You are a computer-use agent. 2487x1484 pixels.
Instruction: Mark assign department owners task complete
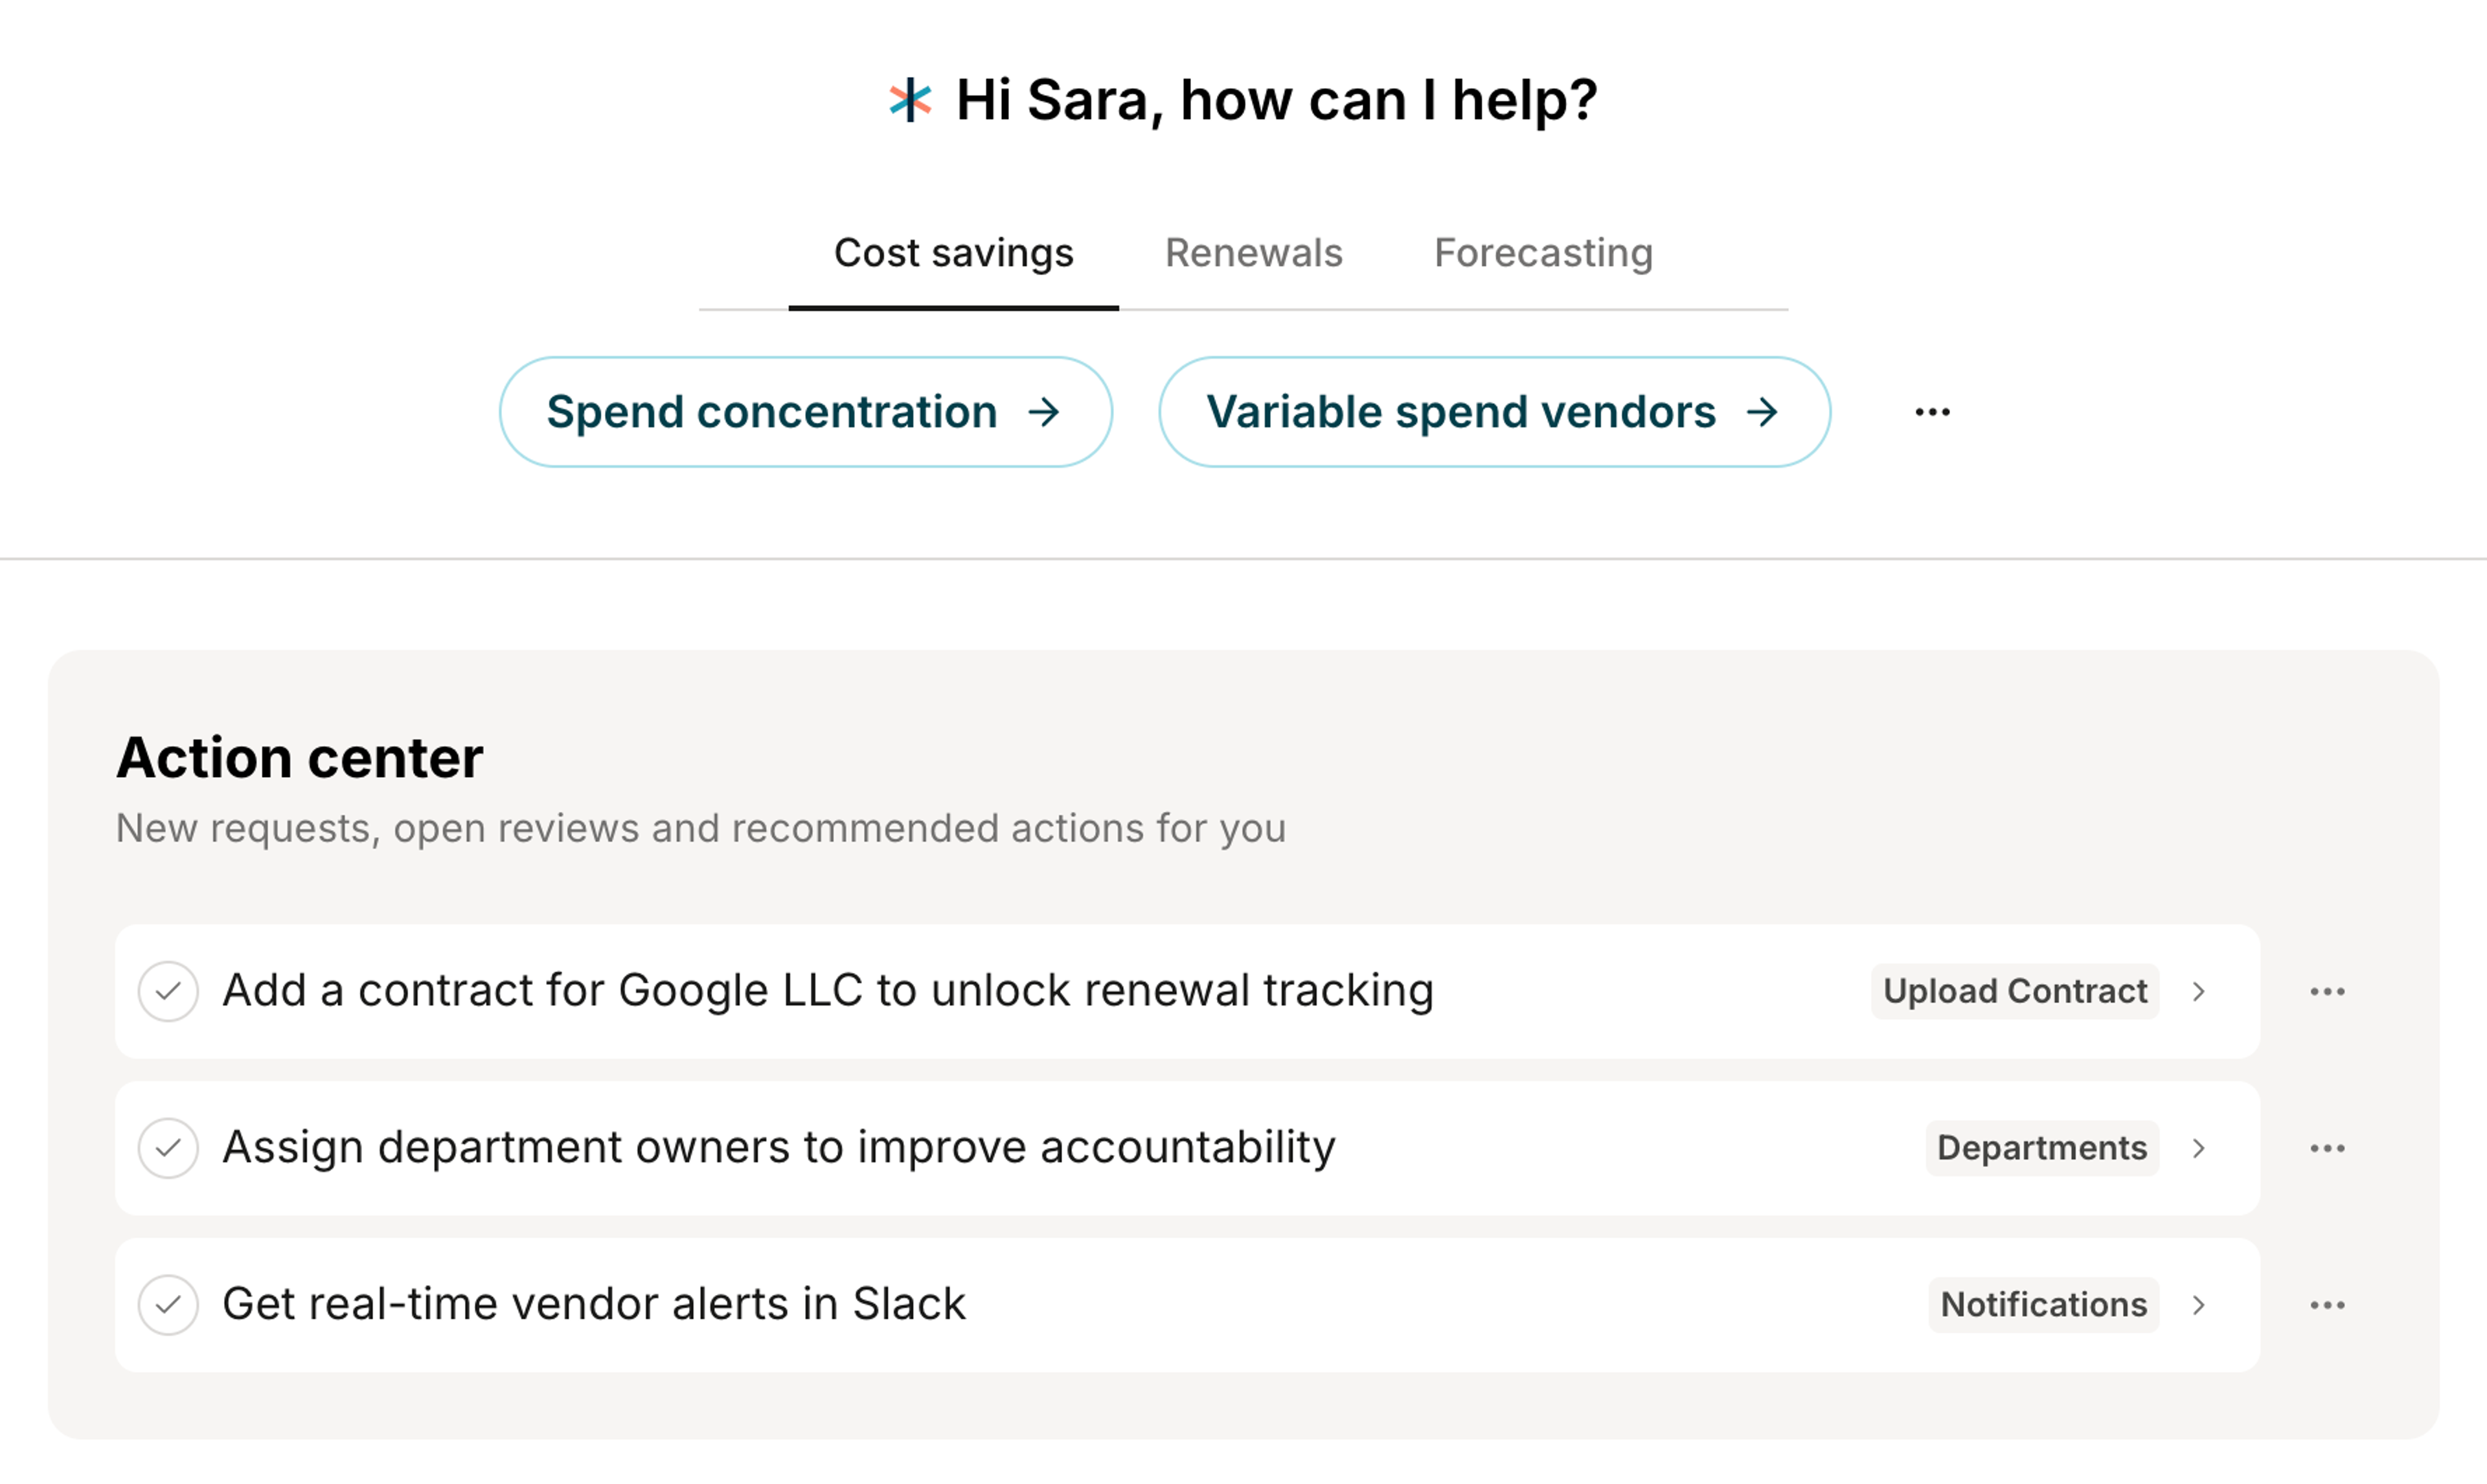click(168, 1148)
